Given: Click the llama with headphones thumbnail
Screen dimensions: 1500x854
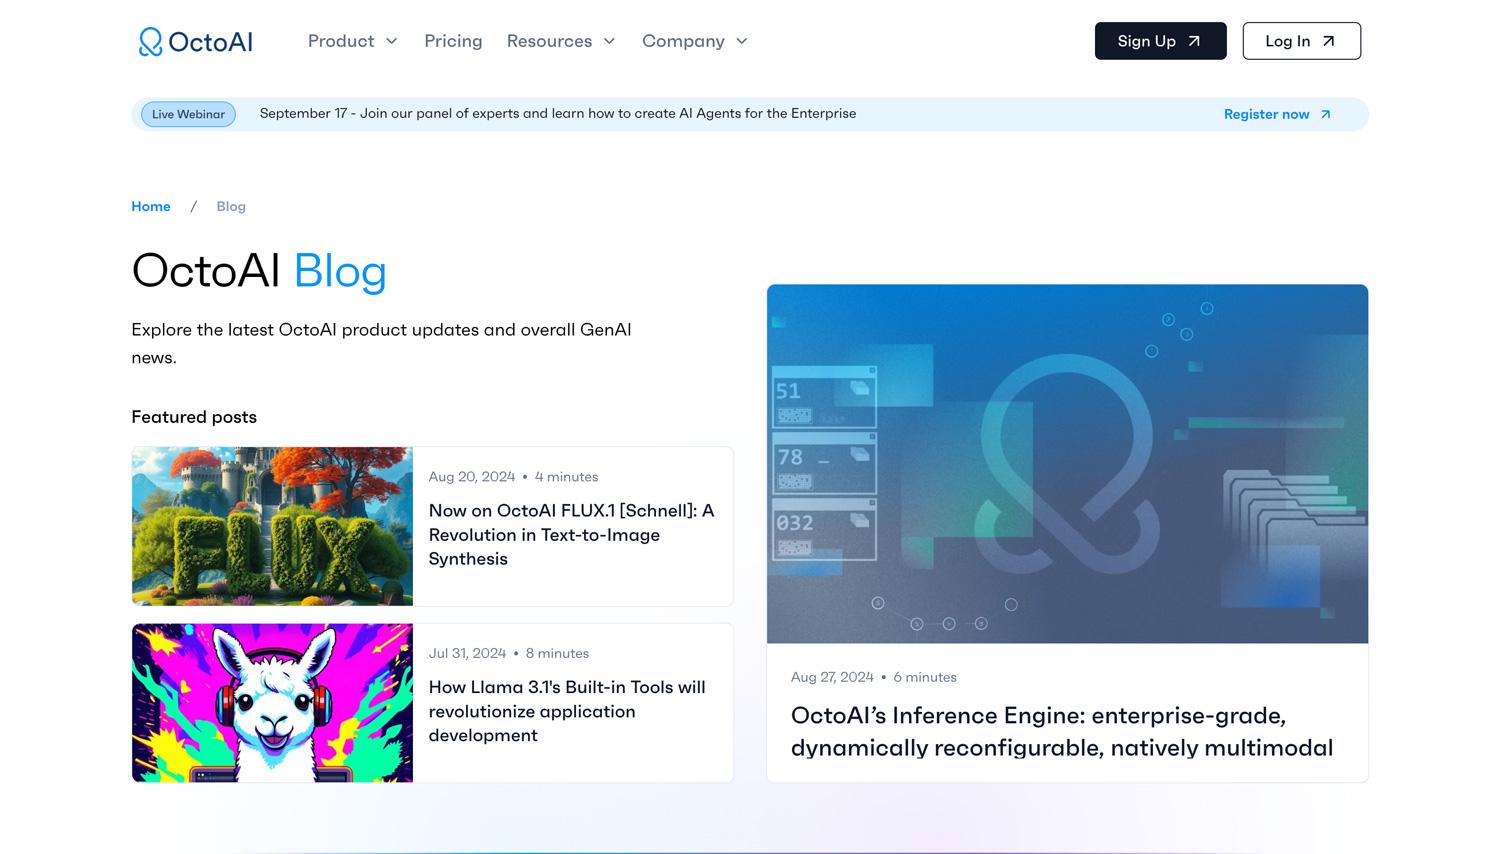Looking at the screenshot, I should click(x=271, y=702).
